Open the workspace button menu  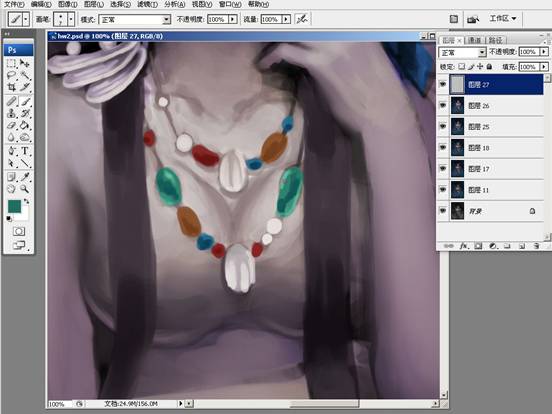click(x=503, y=18)
